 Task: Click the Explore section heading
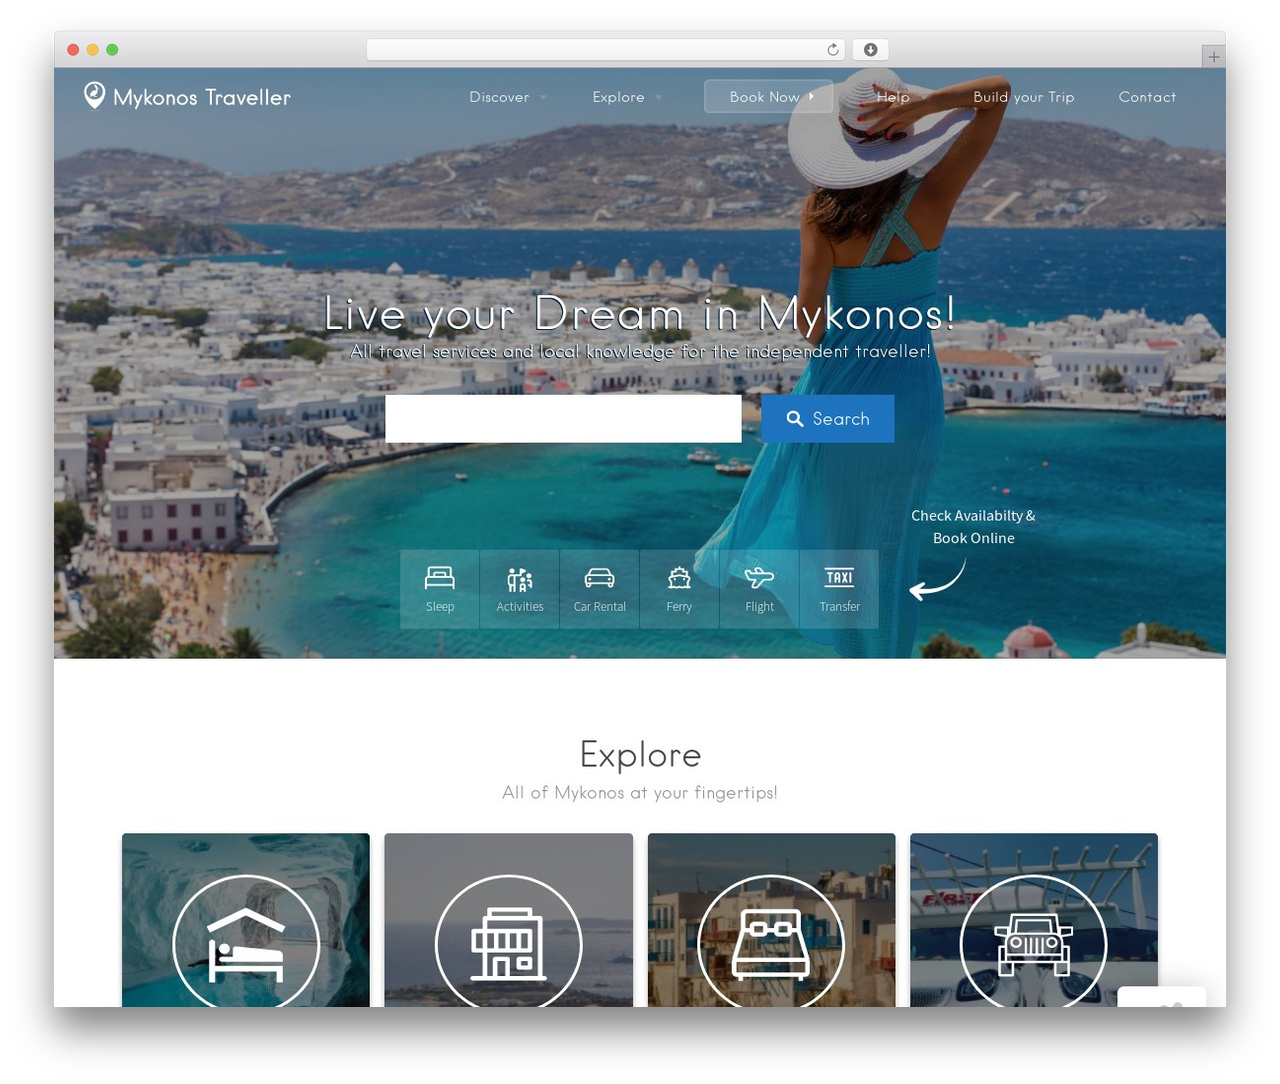tap(640, 754)
